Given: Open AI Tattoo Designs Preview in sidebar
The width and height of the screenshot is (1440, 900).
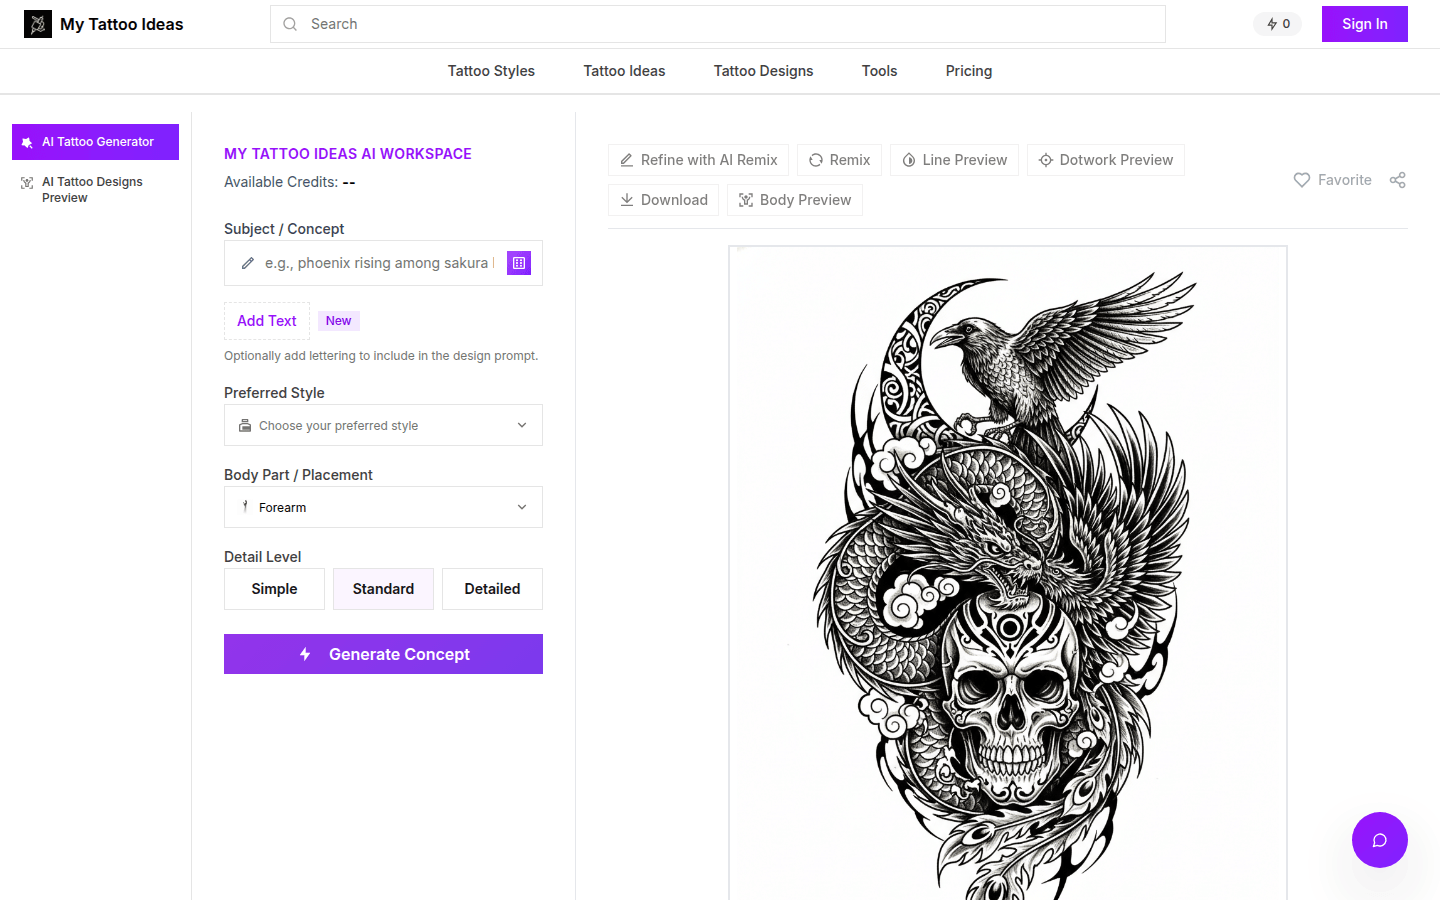Looking at the screenshot, I should coord(93,189).
